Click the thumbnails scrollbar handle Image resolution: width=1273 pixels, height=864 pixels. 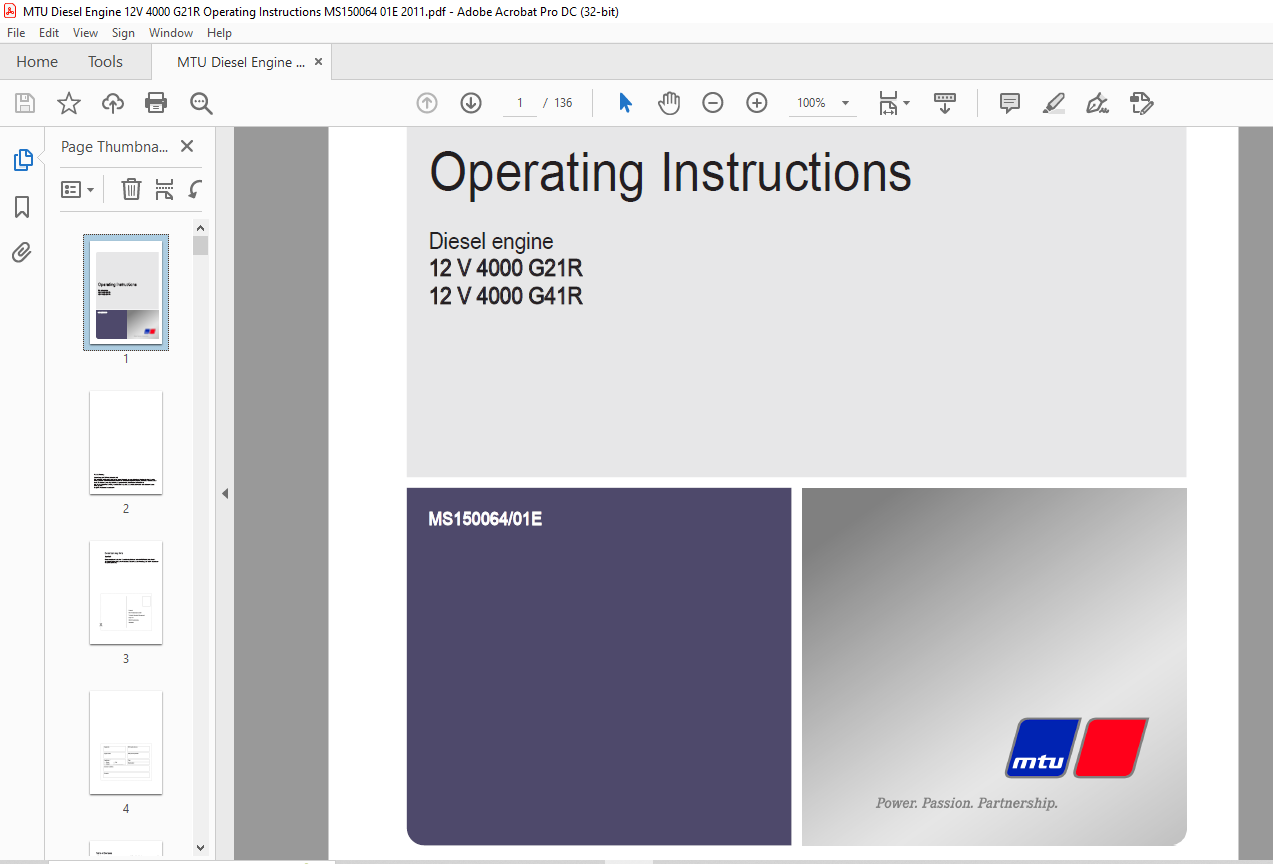201,246
